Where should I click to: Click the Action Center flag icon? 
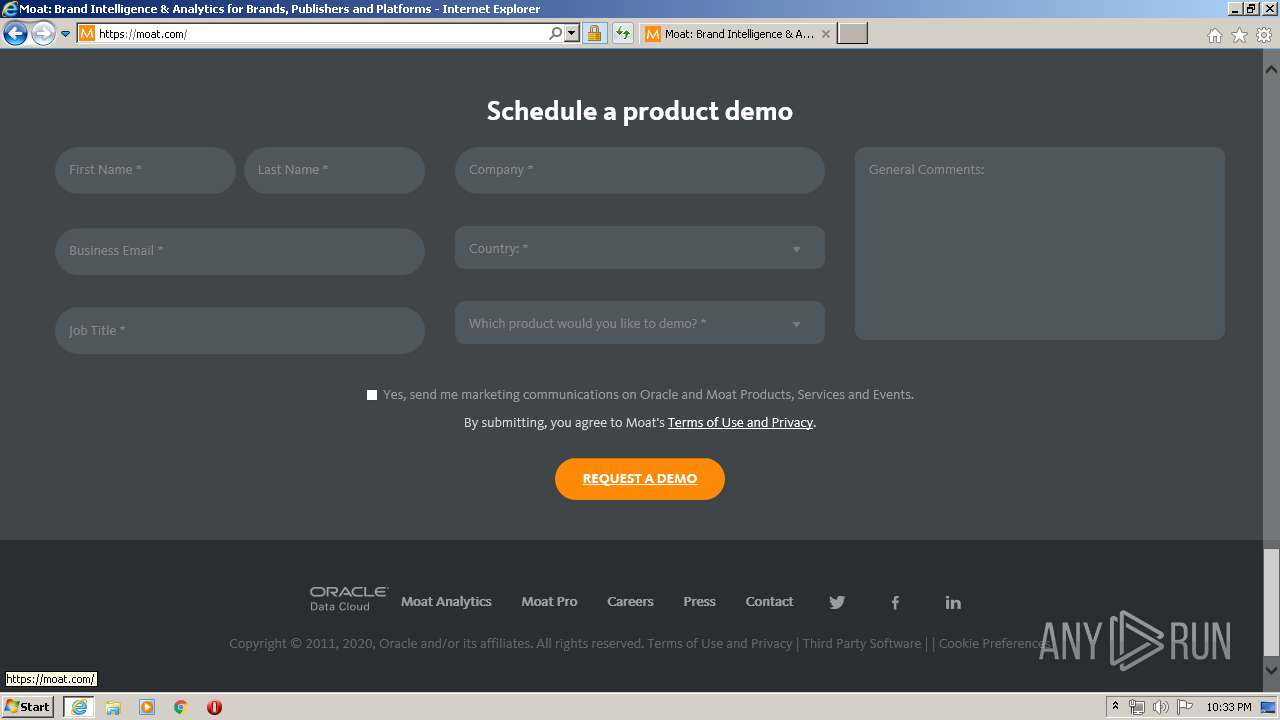coord(1185,707)
